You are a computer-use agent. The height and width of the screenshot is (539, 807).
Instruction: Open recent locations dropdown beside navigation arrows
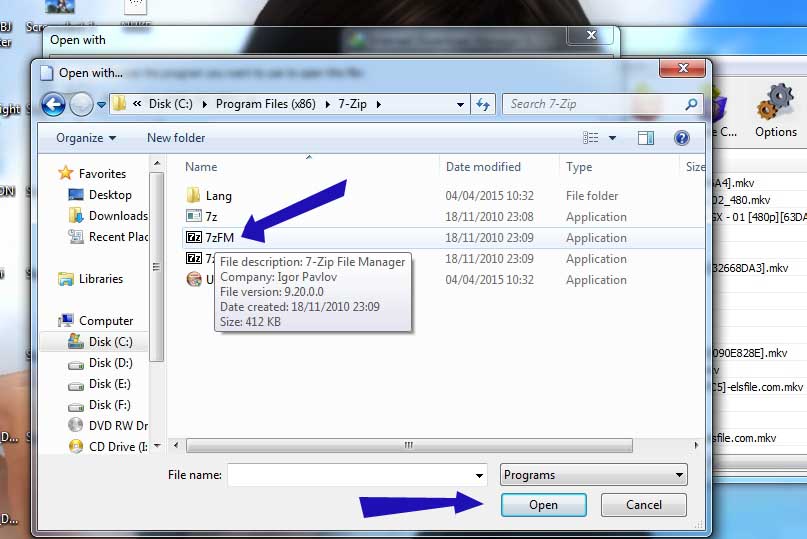click(101, 105)
